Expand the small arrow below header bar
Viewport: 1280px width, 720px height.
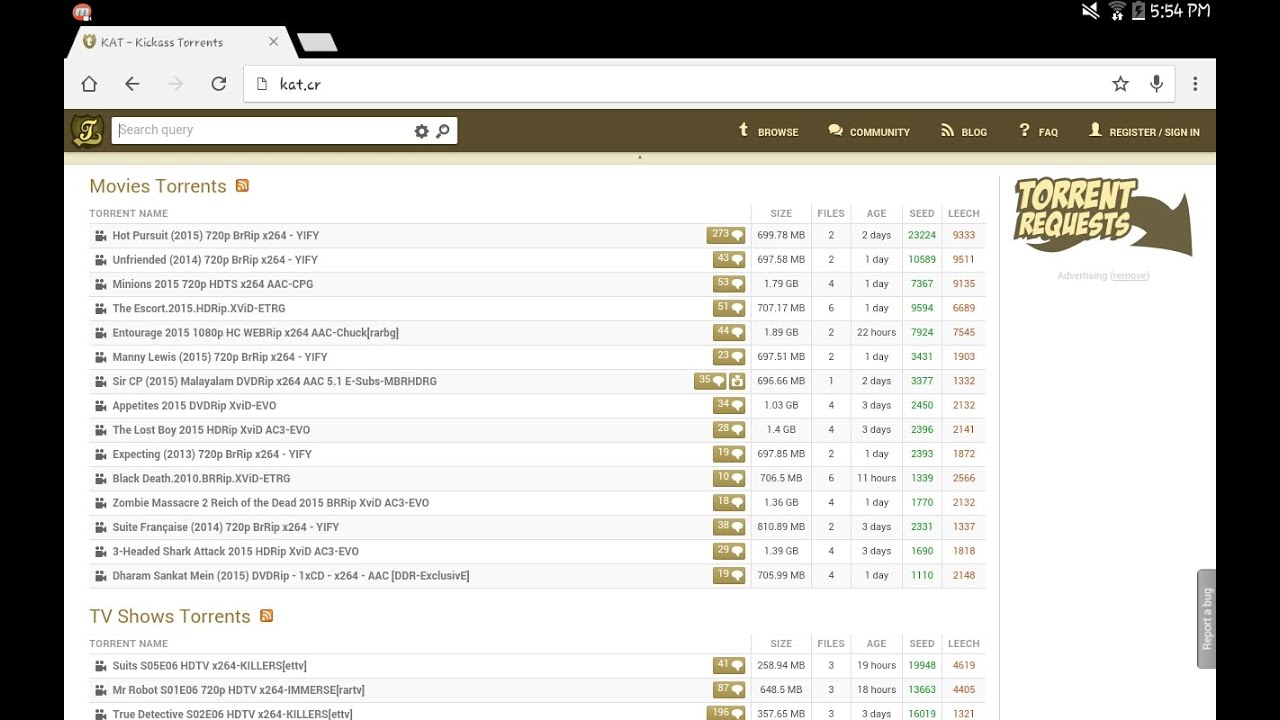pos(640,157)
